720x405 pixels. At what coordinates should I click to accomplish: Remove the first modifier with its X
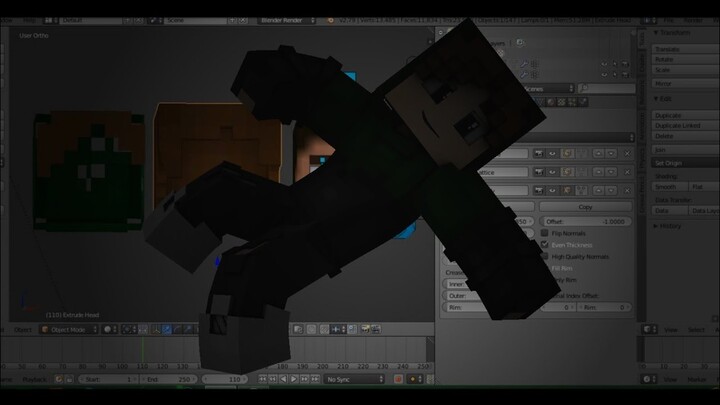627,153
